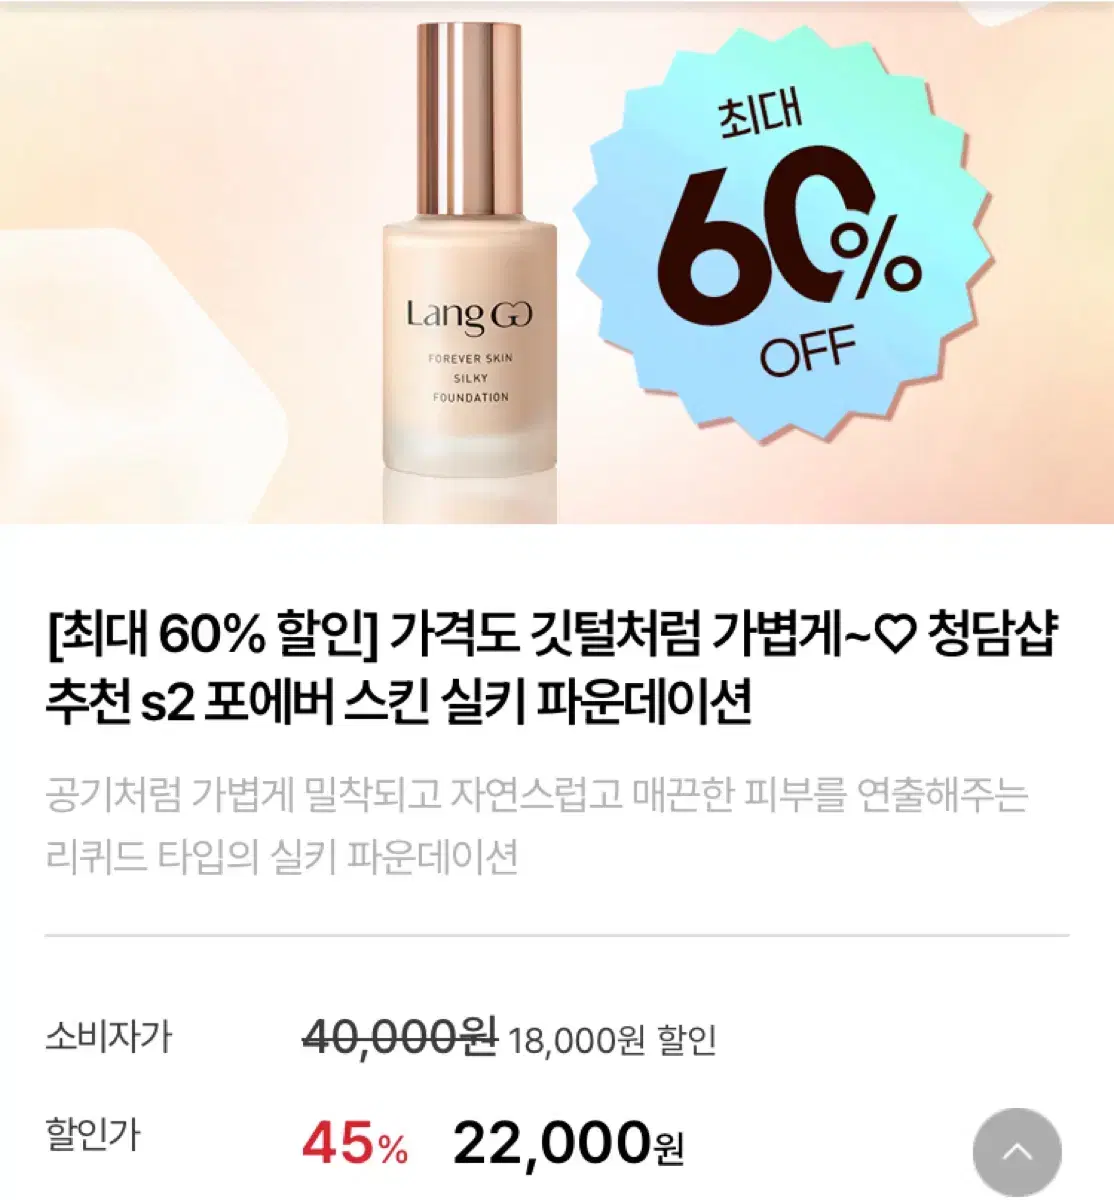Screen dimensions: 1114x1200
Task: Tap the OFF text in the badge
Action: 808,350
